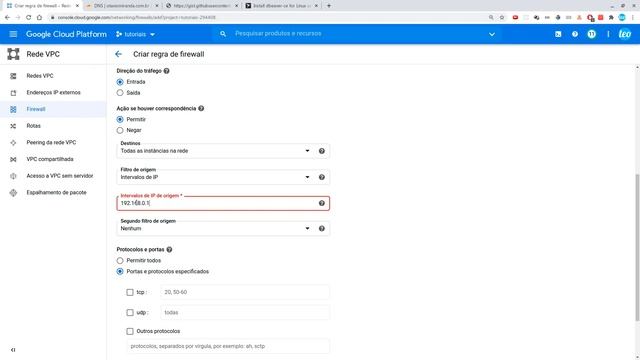Open the three-dot settings menu in header
640x360 pixels.
coord(608,34)
